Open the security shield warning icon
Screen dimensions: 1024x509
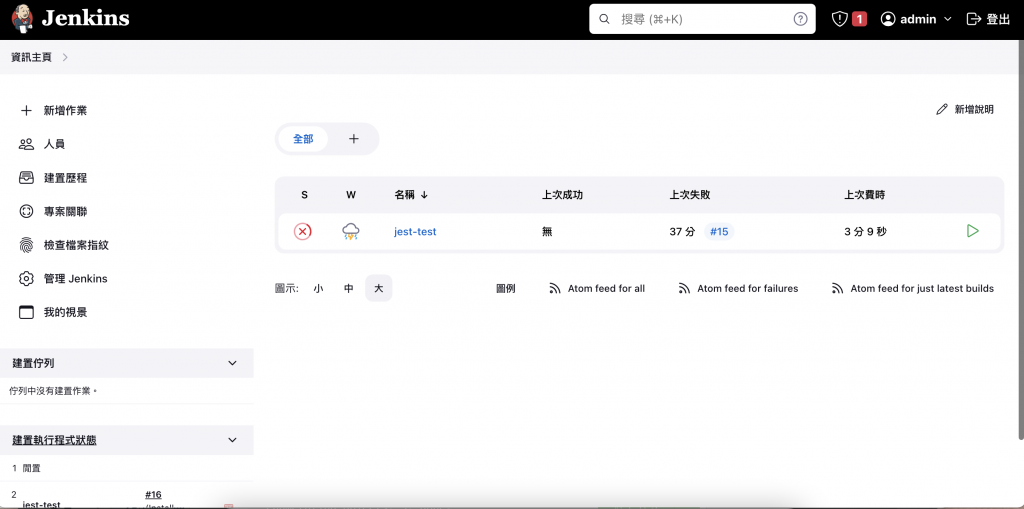(839, 19)
